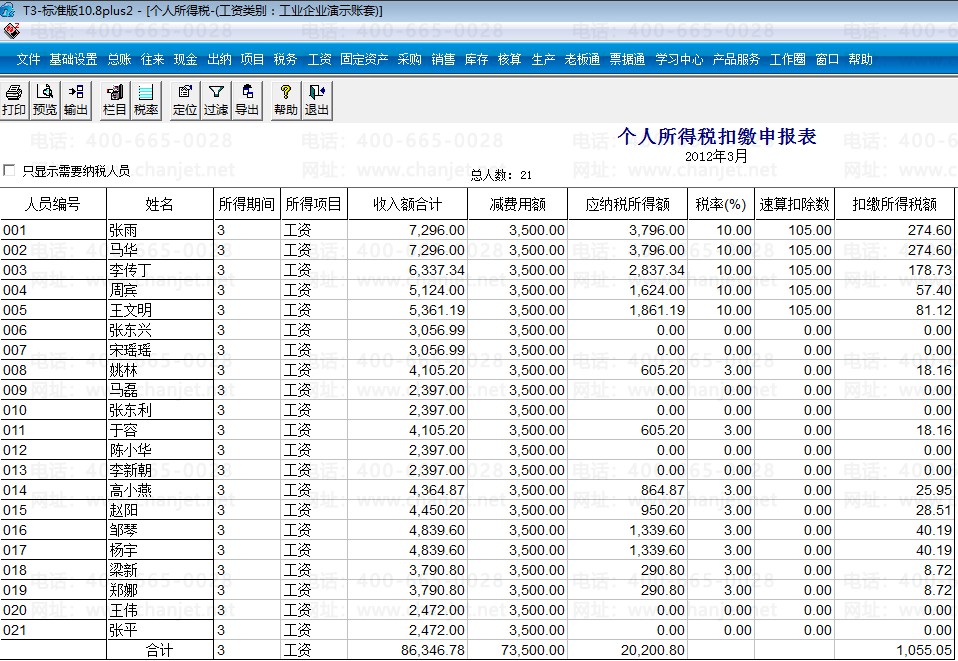958x661 pixels.
Task: Open the 学习中心 menu
Action: pos(679,60)
